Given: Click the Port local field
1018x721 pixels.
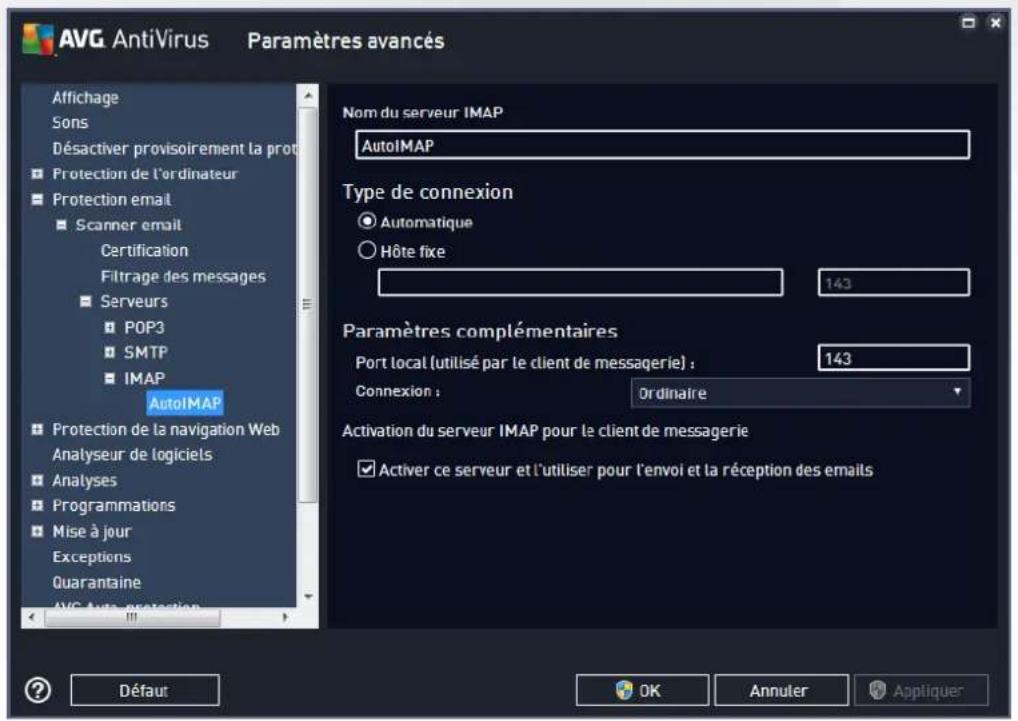Looking at the screenshot, I should click(894, 358).
